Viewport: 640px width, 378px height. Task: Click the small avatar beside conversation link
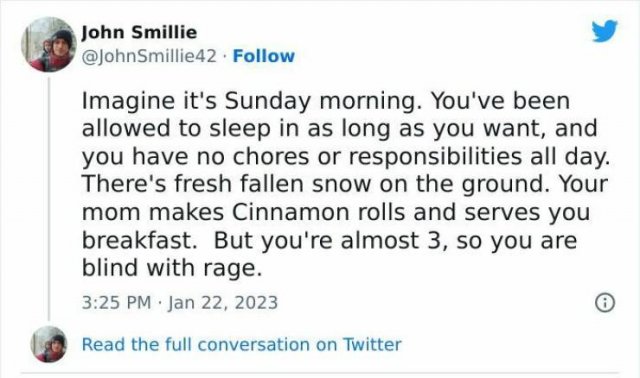click(x=49, y=344)
